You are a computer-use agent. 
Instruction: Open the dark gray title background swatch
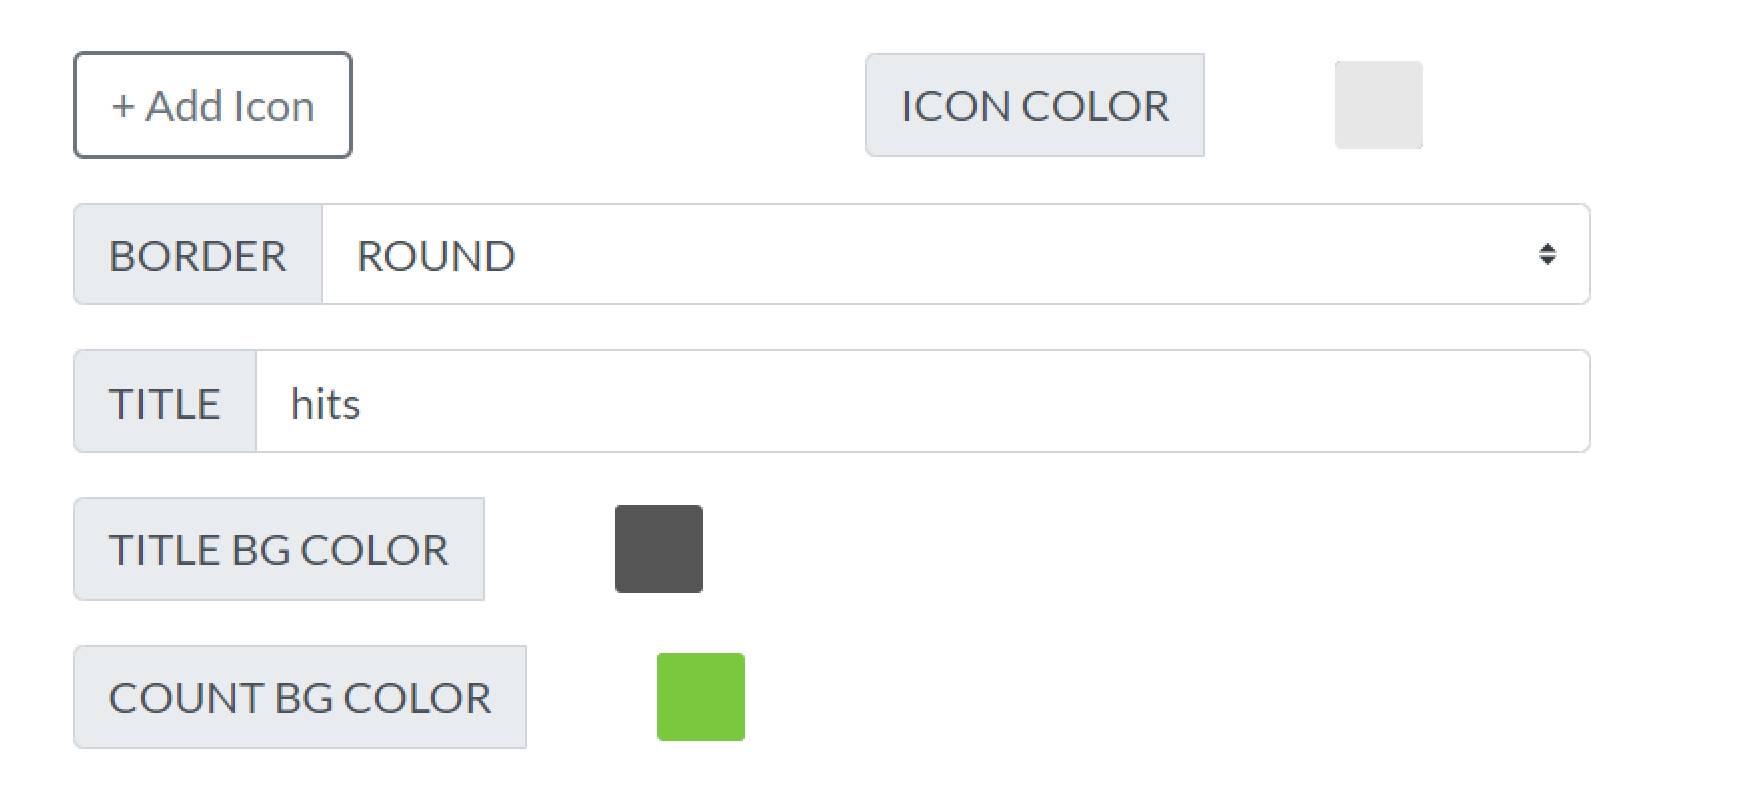(658, 549)
